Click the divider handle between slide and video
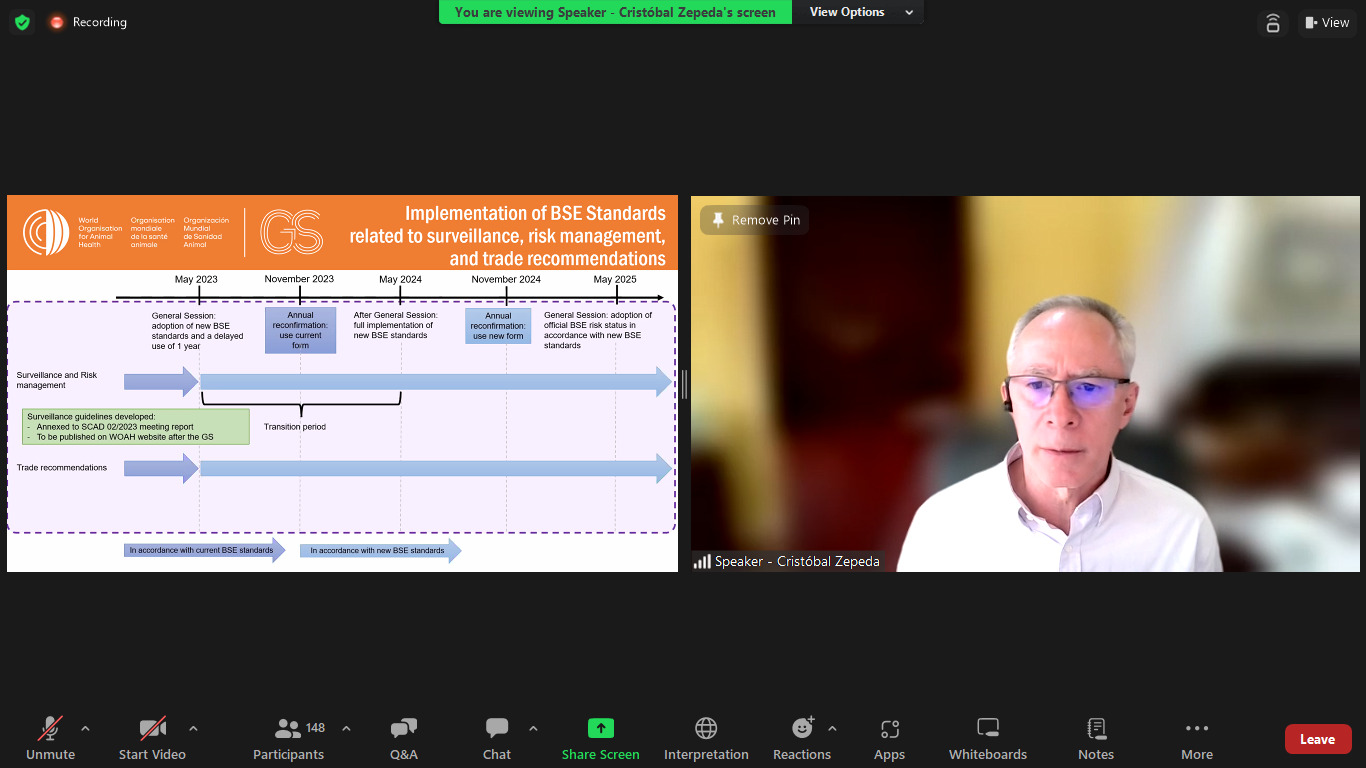The image size is (1366, 768). pyautogui.click(x=684, y=384)
